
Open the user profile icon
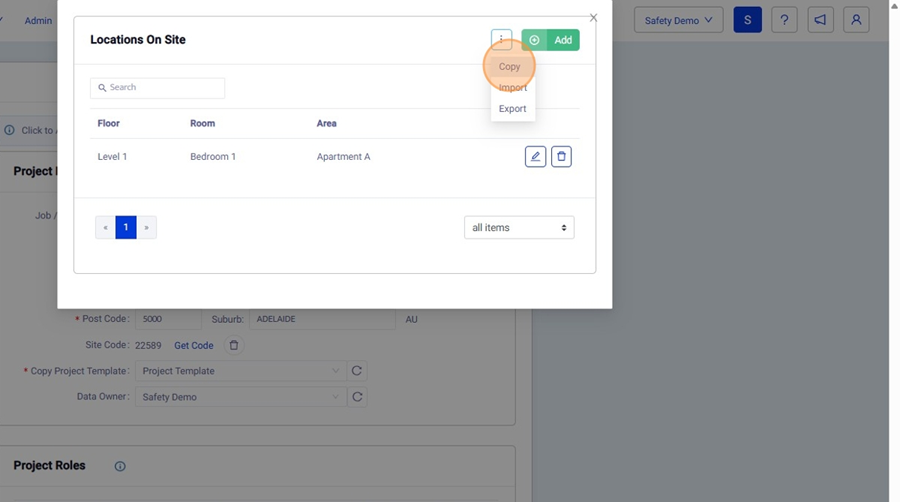pyautogui.click(x=856, y=20)
